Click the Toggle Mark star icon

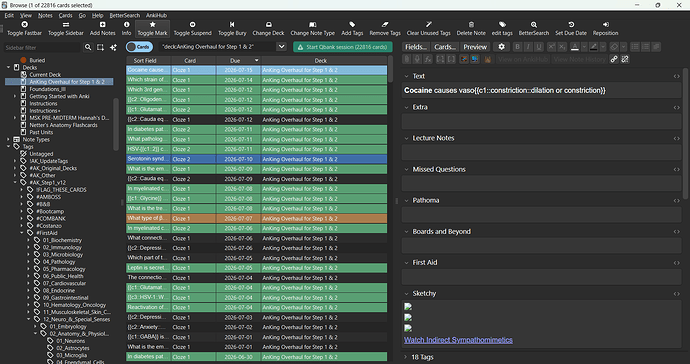point(152,25)
